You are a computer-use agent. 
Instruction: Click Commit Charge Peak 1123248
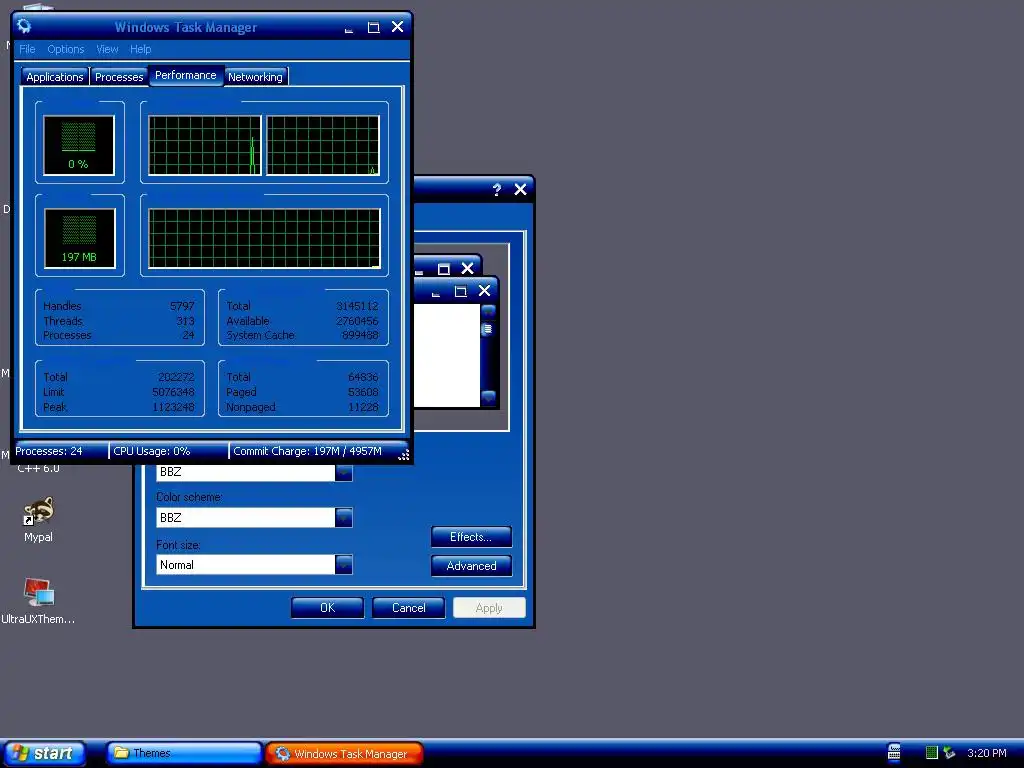click(173, 408)
